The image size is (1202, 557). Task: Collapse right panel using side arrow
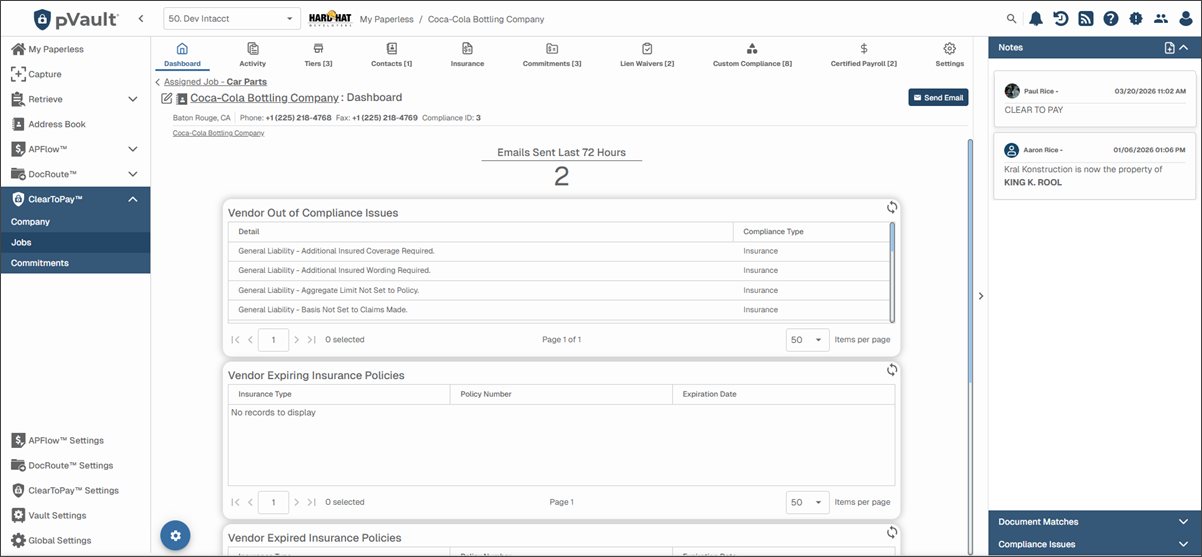(x=980, y=296)
